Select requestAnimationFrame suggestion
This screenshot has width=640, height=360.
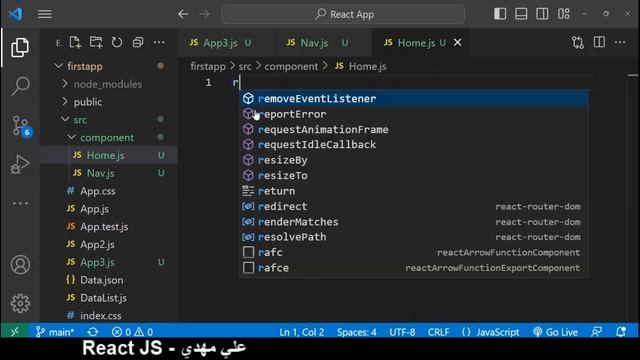point(414,129)
